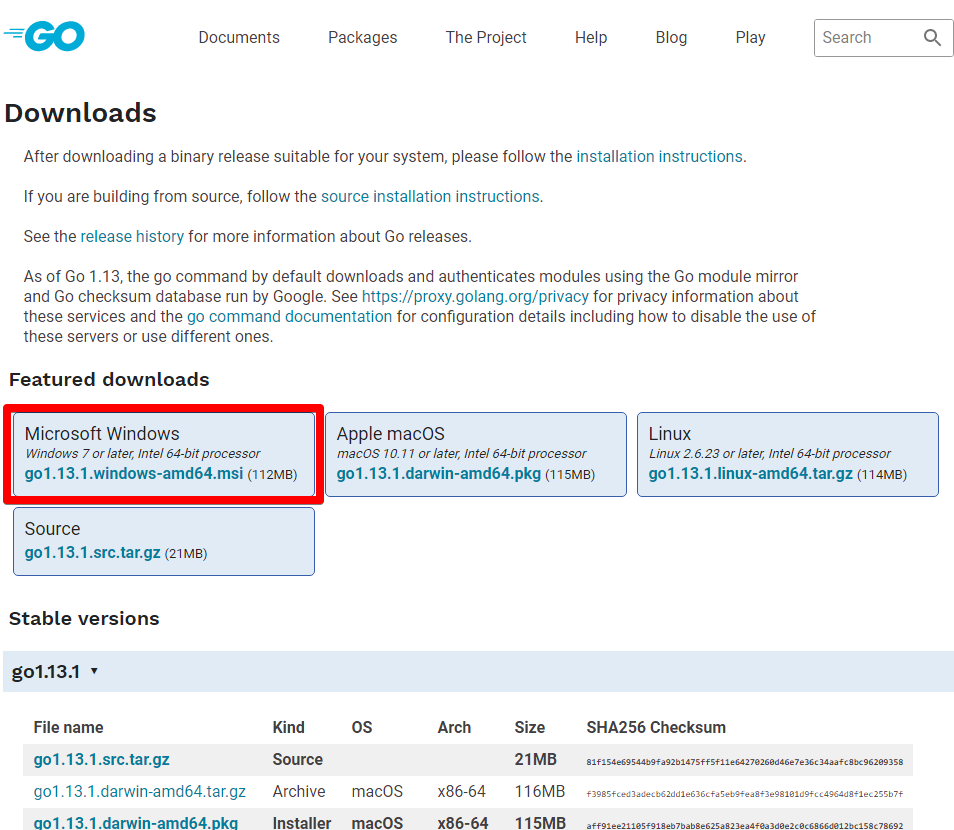Click the Size column header
Screen dimensions: 954x830
coord(529,727)
